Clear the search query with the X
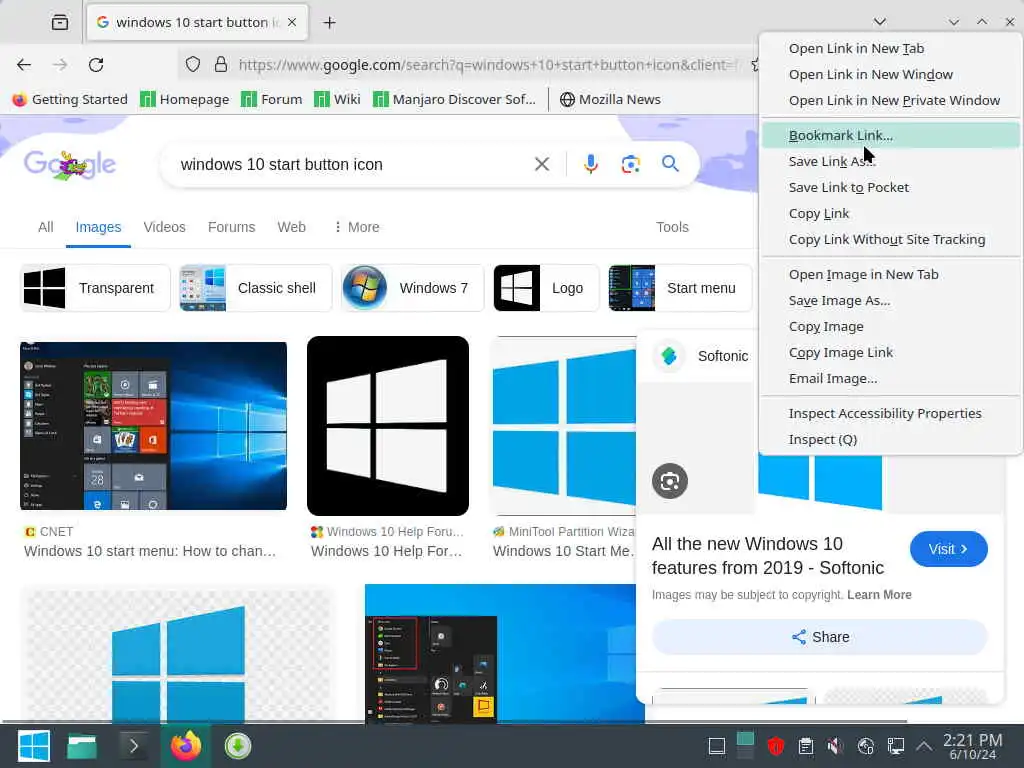 pos(542,164)
